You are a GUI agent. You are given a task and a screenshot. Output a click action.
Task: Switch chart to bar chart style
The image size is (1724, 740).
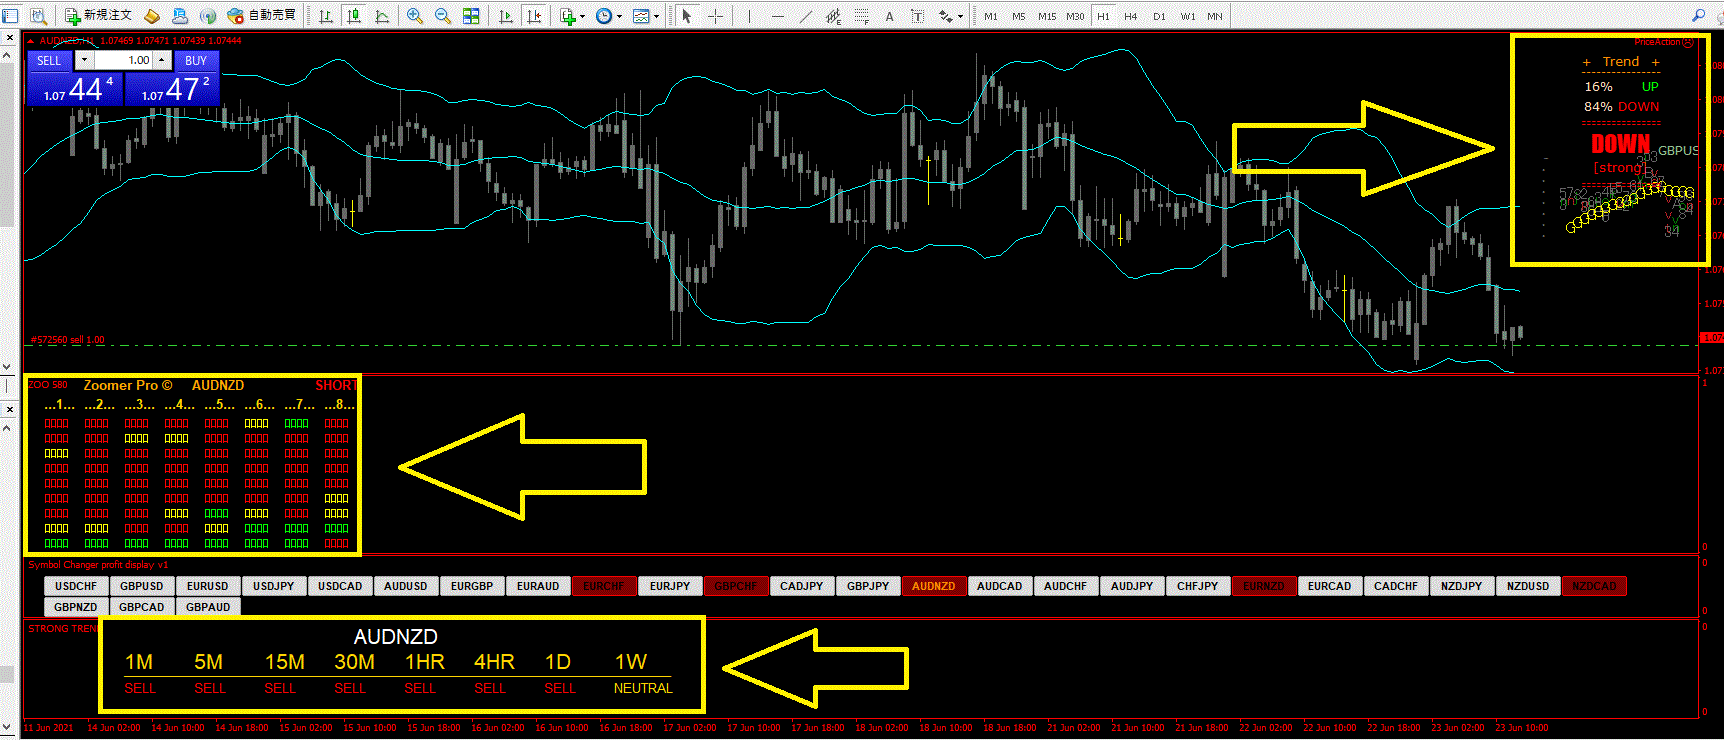326,16
